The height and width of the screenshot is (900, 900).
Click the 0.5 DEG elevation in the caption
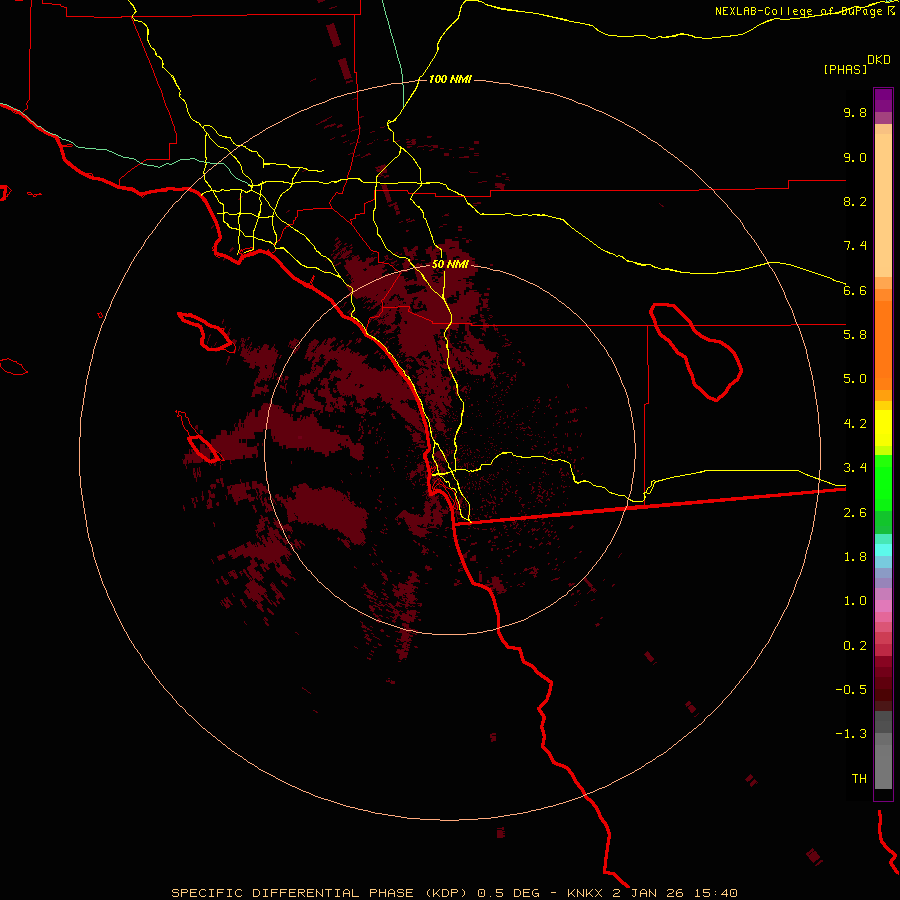(509, 893)
